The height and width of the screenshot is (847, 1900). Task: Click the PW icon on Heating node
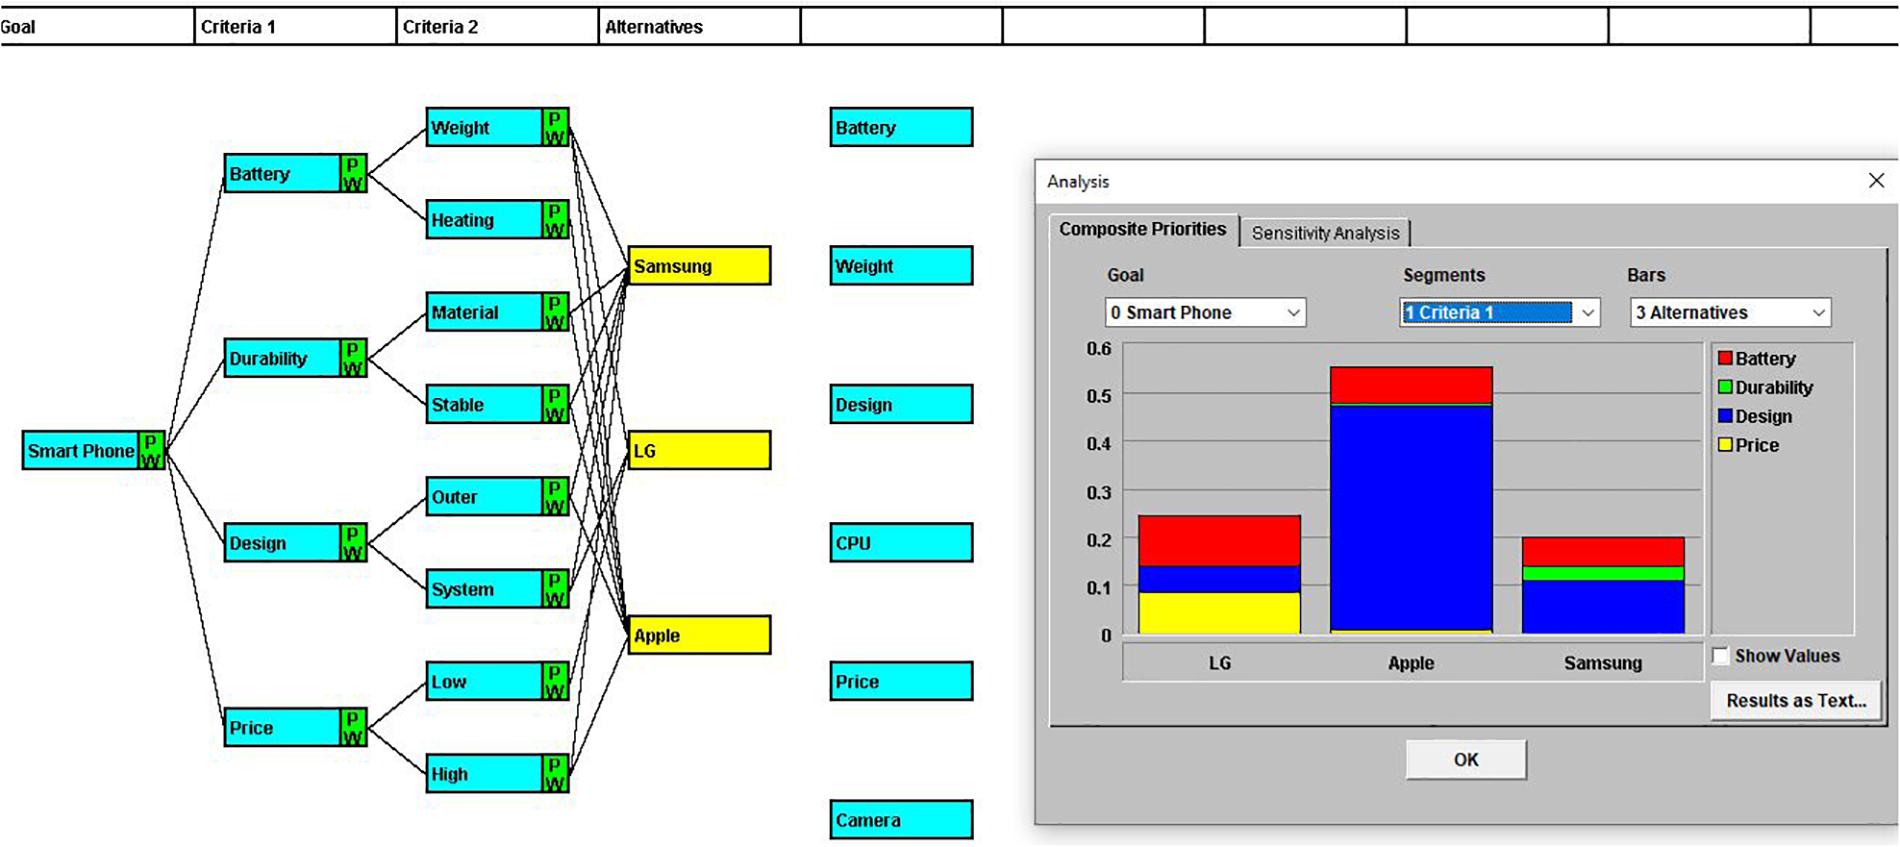tap(555, 220)
